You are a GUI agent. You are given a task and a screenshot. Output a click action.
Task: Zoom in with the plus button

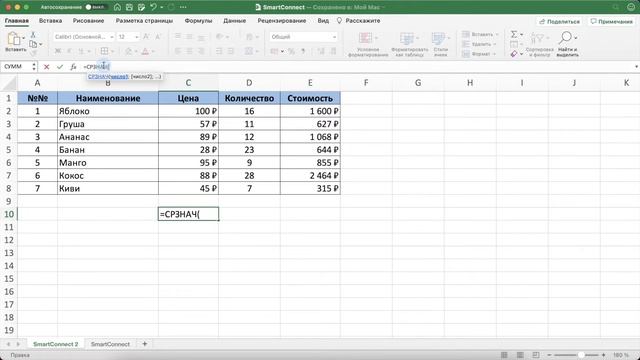pyautogui.click(x=603, y=355)
